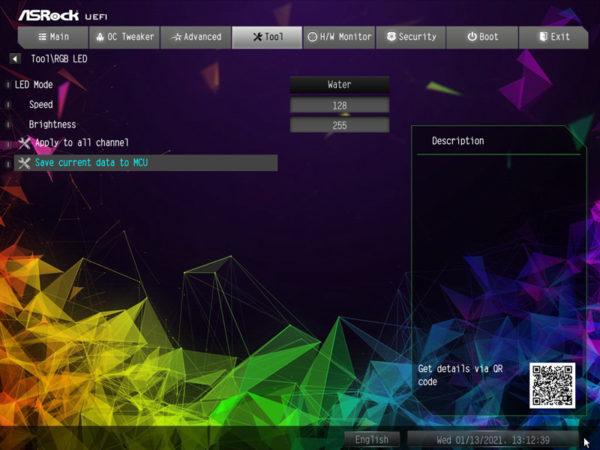
Task: Click the wrench icon beside Save current data
Action: tap(24, 163)
